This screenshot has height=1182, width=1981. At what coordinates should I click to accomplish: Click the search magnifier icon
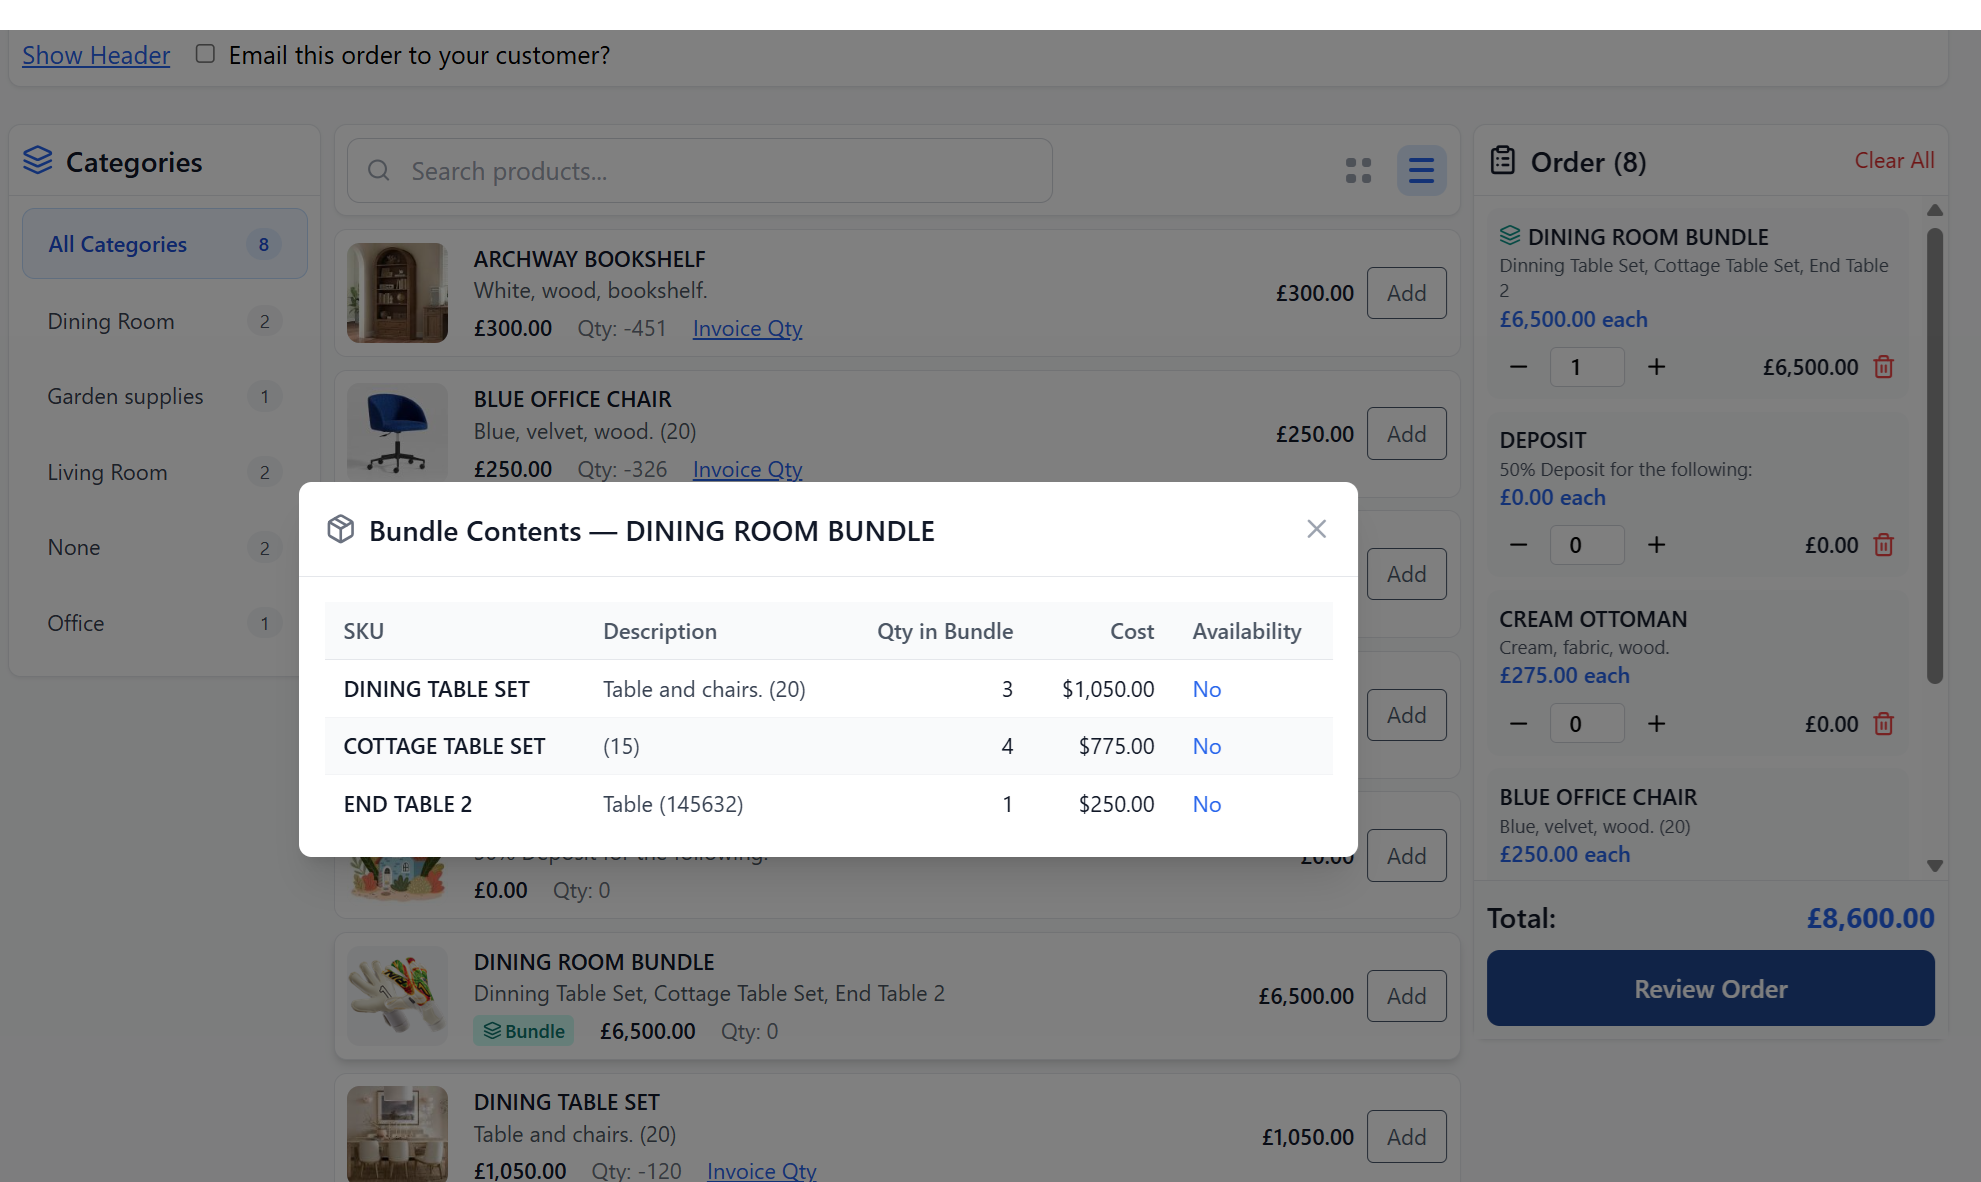pyautogui.click(x=378, y=171)
